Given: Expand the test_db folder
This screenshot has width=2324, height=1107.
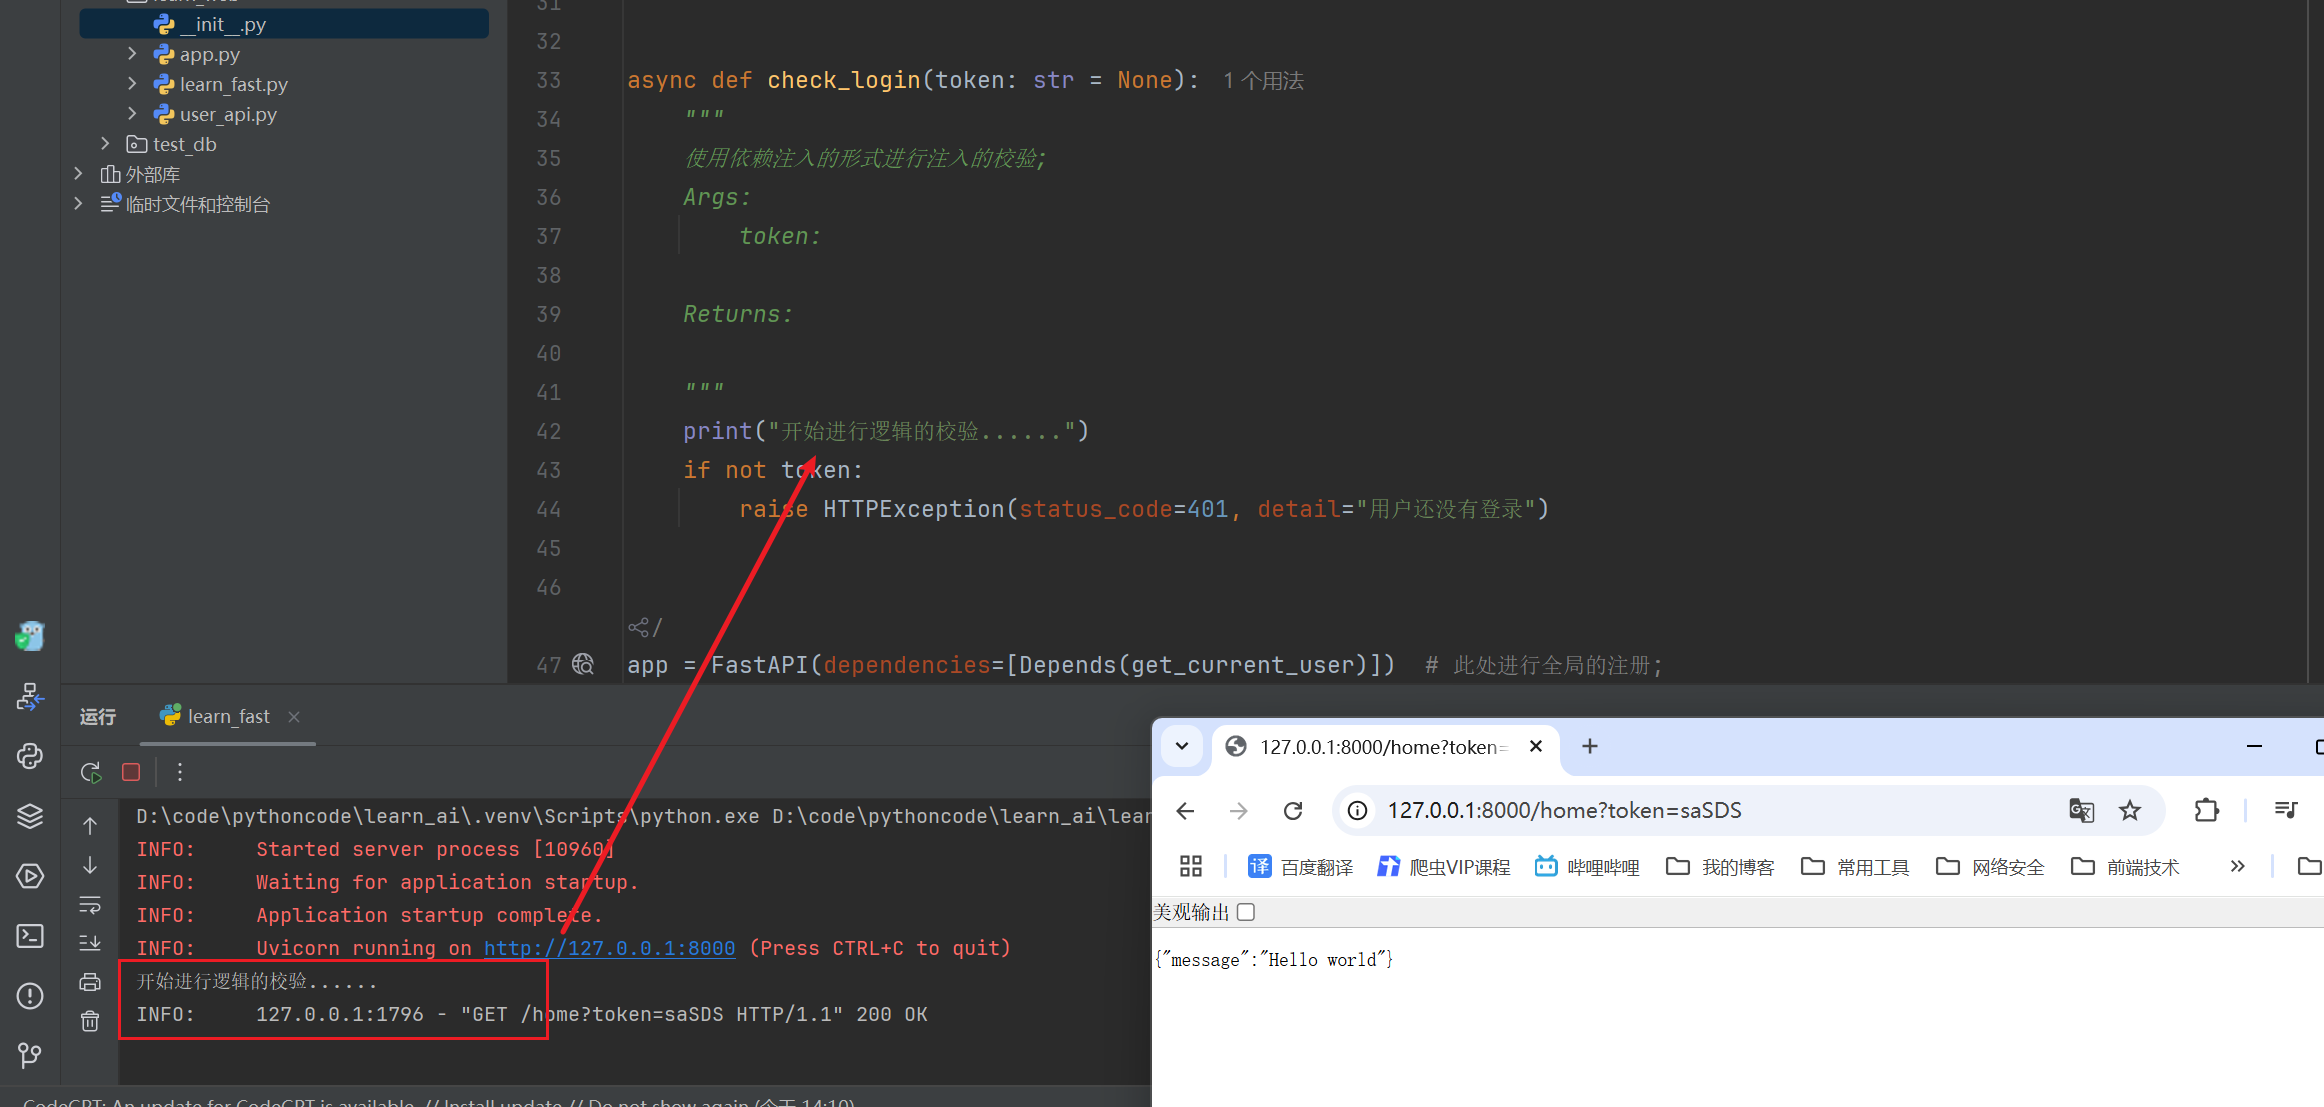Looking at the screenshot, I should pos(105,144).
